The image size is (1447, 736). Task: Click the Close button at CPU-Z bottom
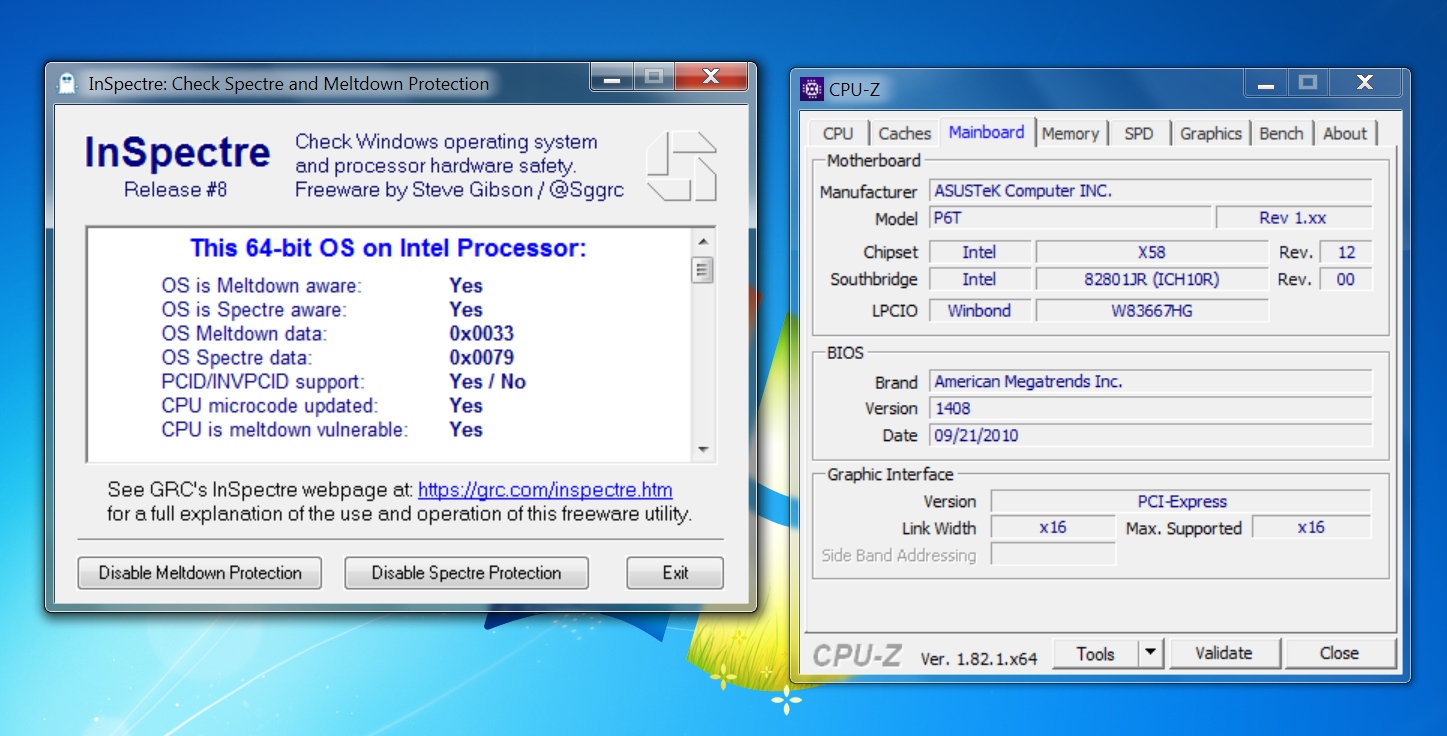(x=1339, y=654)
